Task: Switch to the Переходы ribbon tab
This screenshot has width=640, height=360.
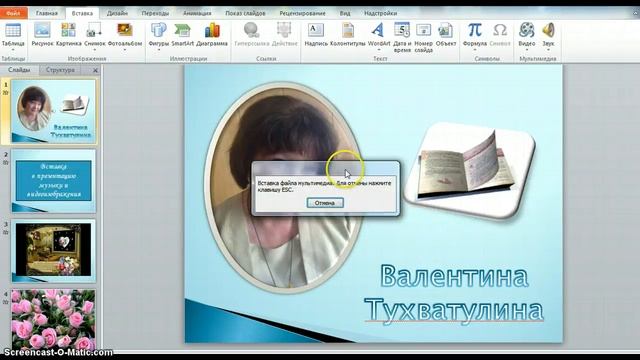Action: [x=155, y=13]
